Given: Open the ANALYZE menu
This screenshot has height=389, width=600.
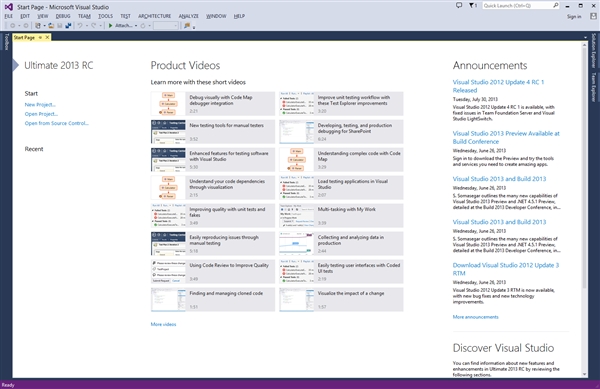Looking at the screenshot, I should (188, 16).
